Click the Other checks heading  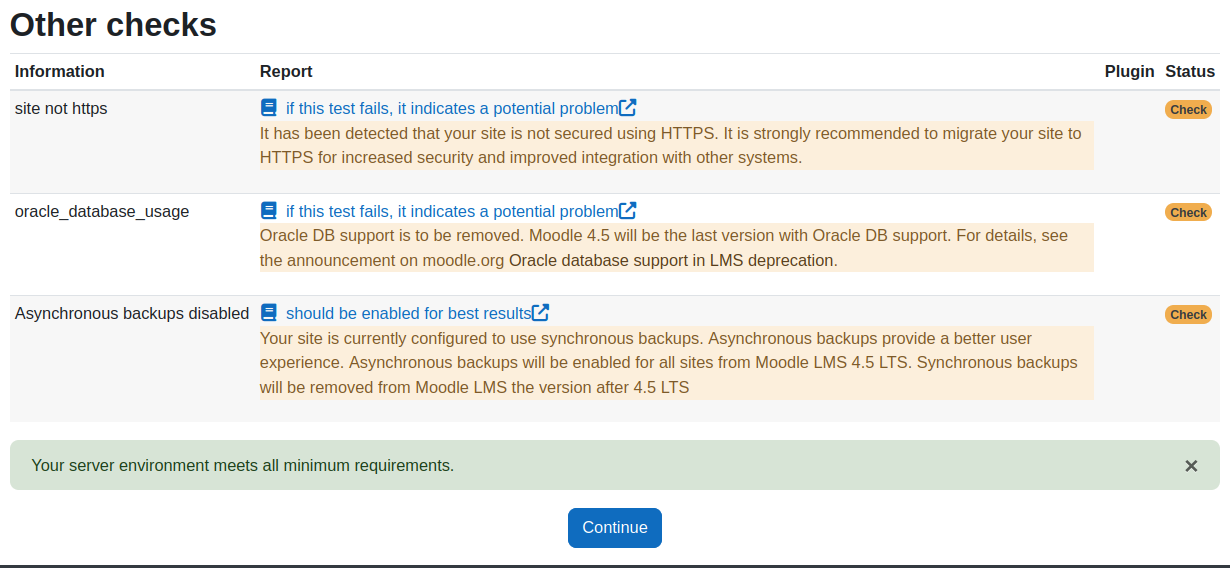tap(113, 24)
